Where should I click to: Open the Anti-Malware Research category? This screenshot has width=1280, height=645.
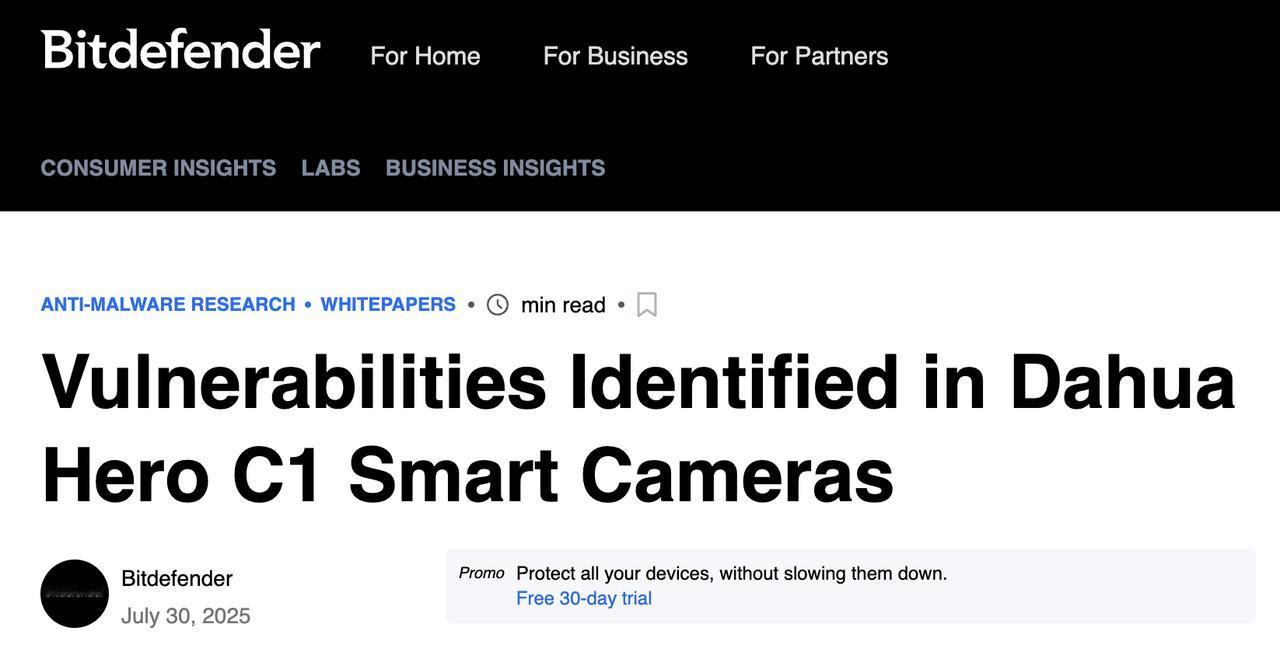(x=168, y=304)
